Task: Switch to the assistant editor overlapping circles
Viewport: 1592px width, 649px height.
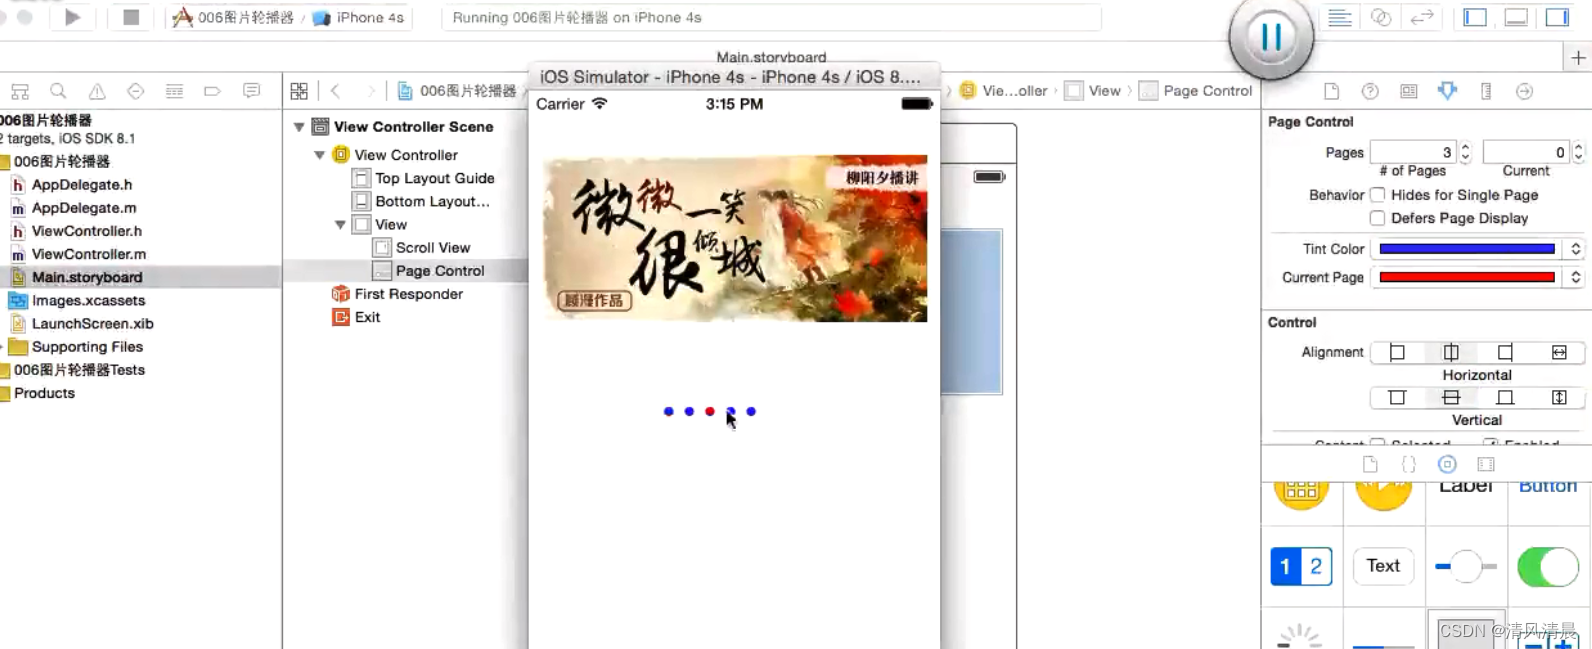Action: coord(1381,18)
